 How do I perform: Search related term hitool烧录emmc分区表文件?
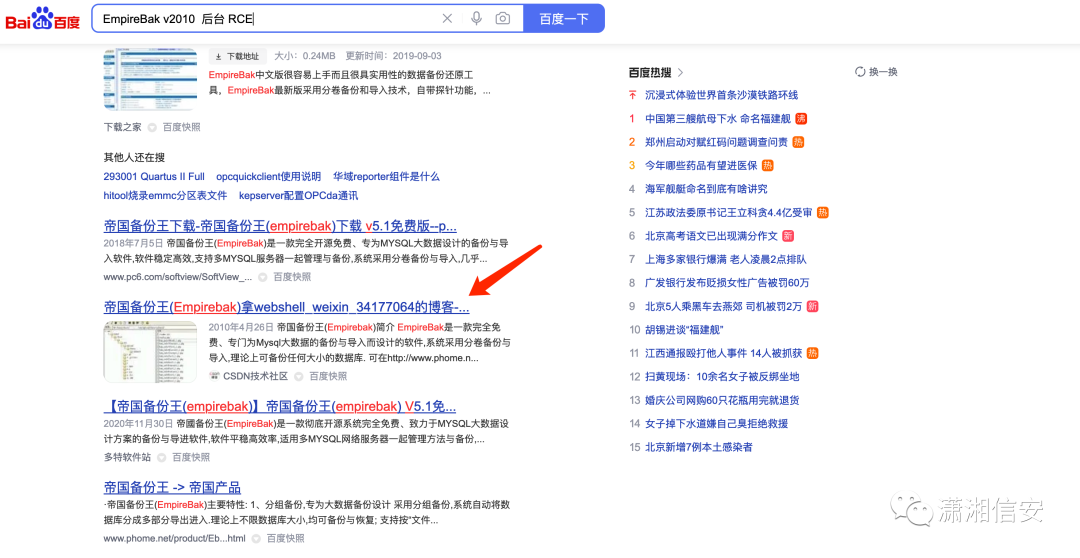coord(165,196)
